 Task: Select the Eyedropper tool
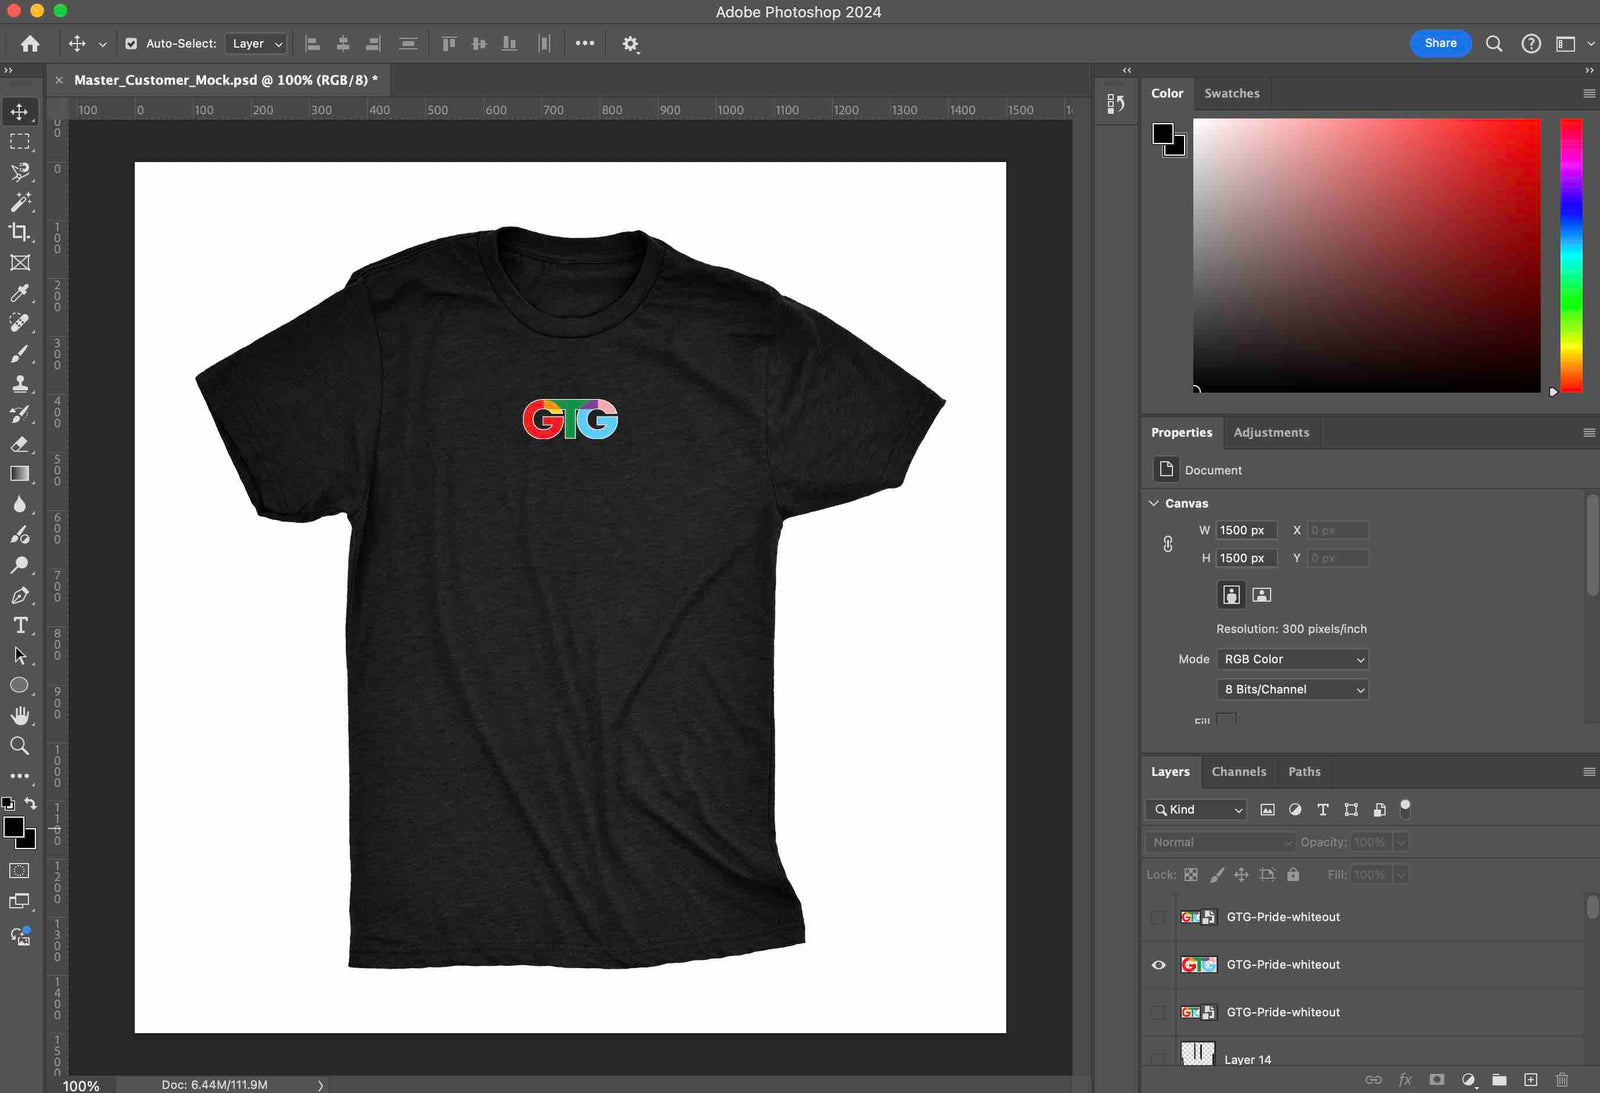click(19, 293)
